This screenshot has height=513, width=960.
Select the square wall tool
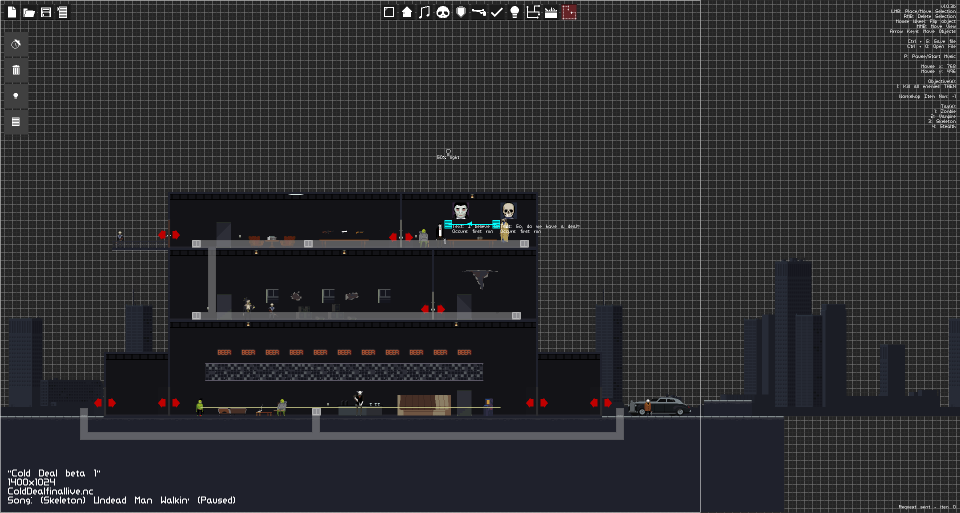click(389, 12)
